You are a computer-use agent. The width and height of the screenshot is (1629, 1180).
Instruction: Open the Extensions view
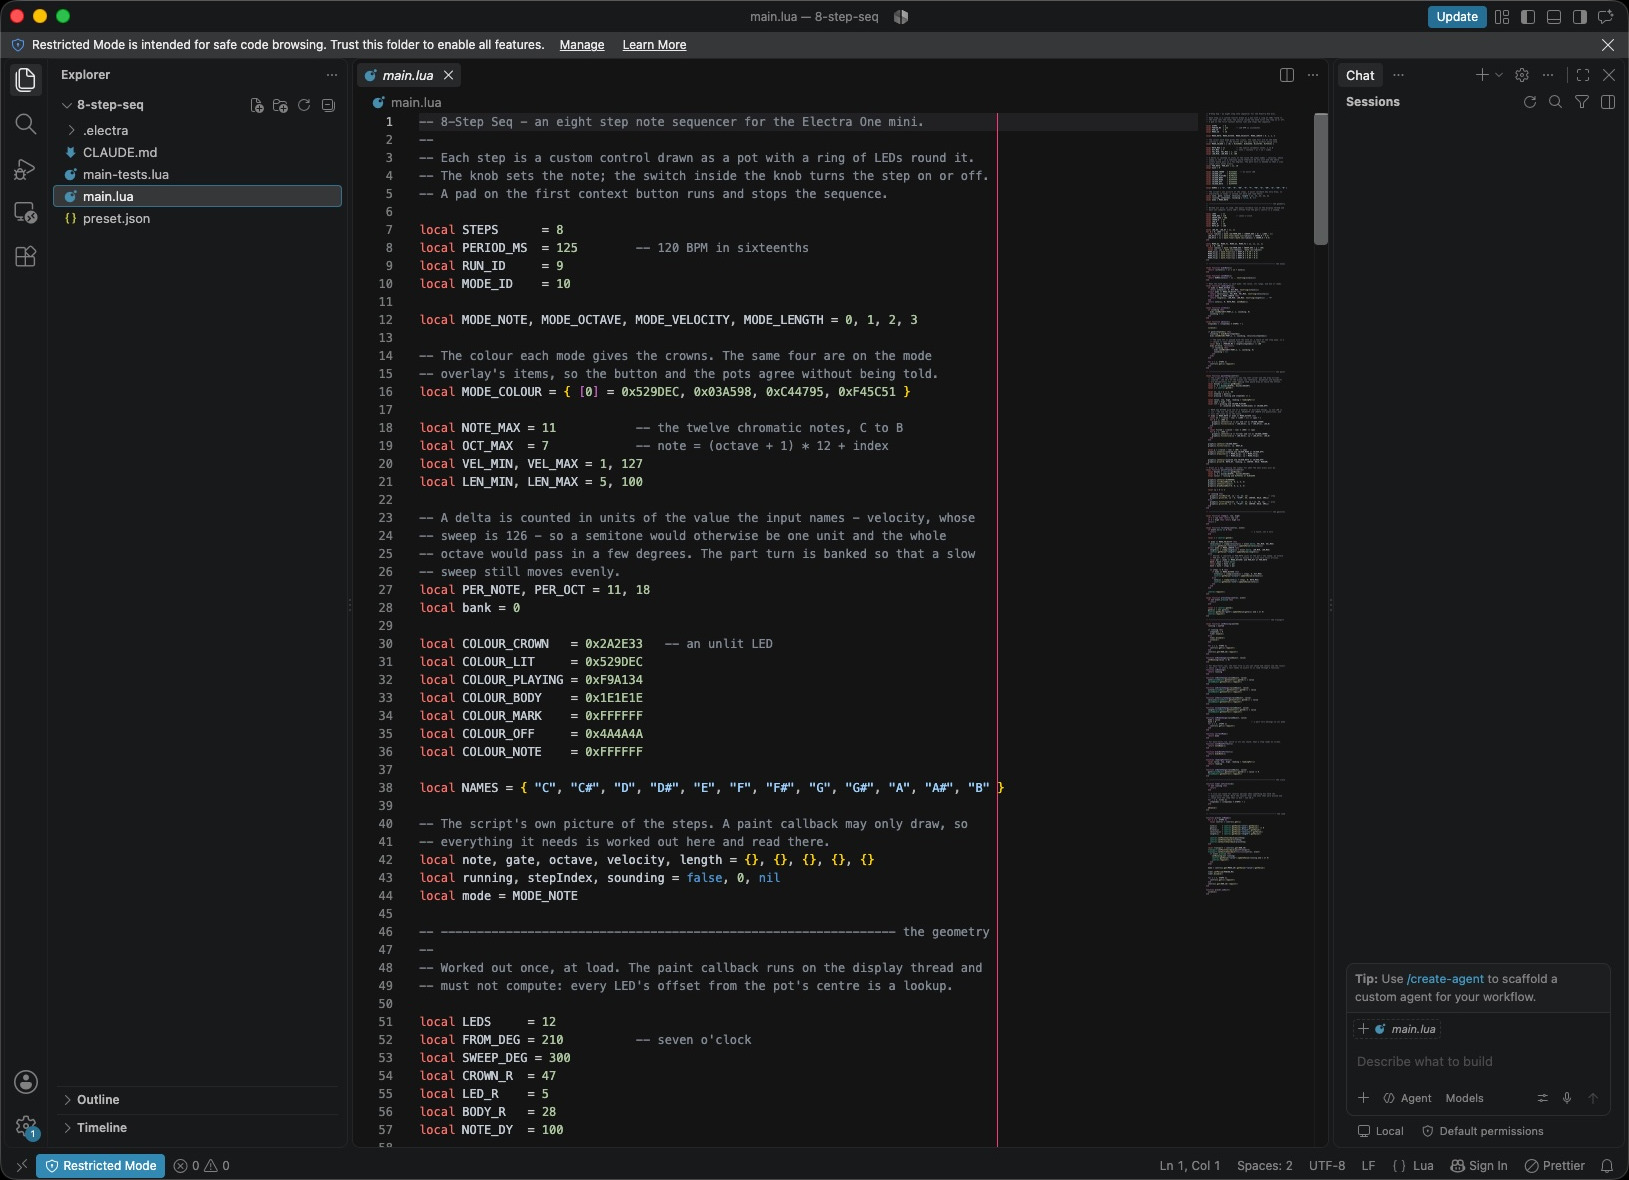tap(26, 257)
